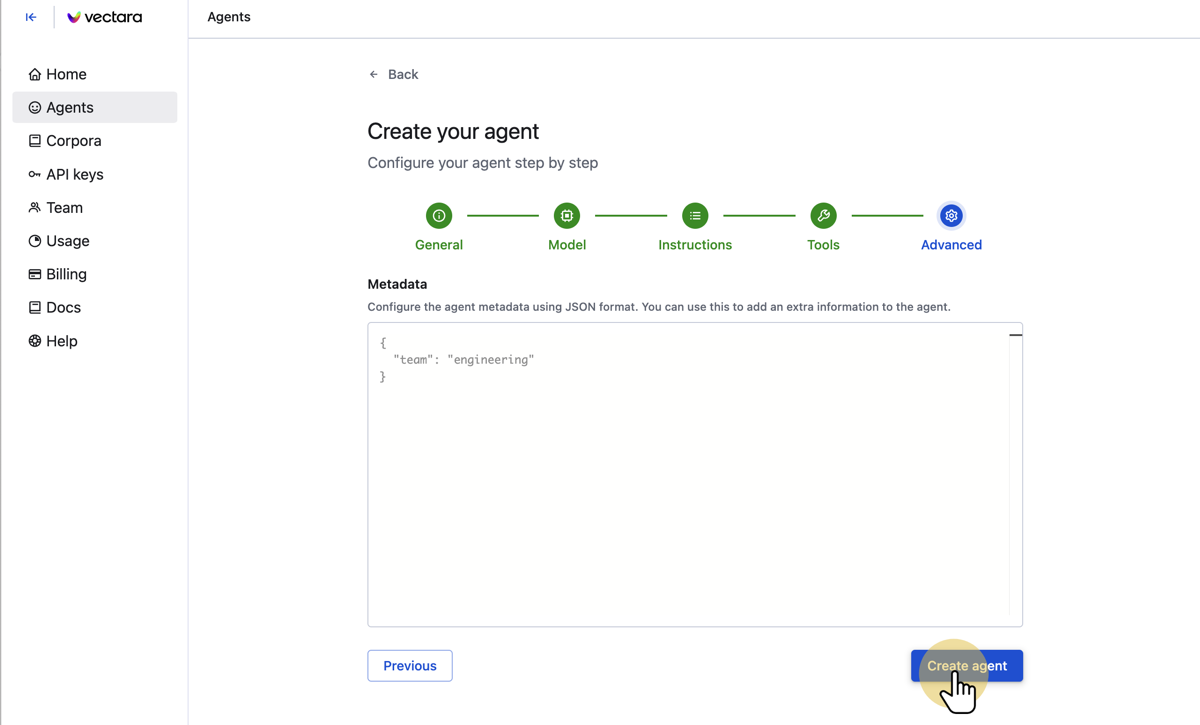Open the Billing section
The image size is (1200, 725).
coord(66,274)
